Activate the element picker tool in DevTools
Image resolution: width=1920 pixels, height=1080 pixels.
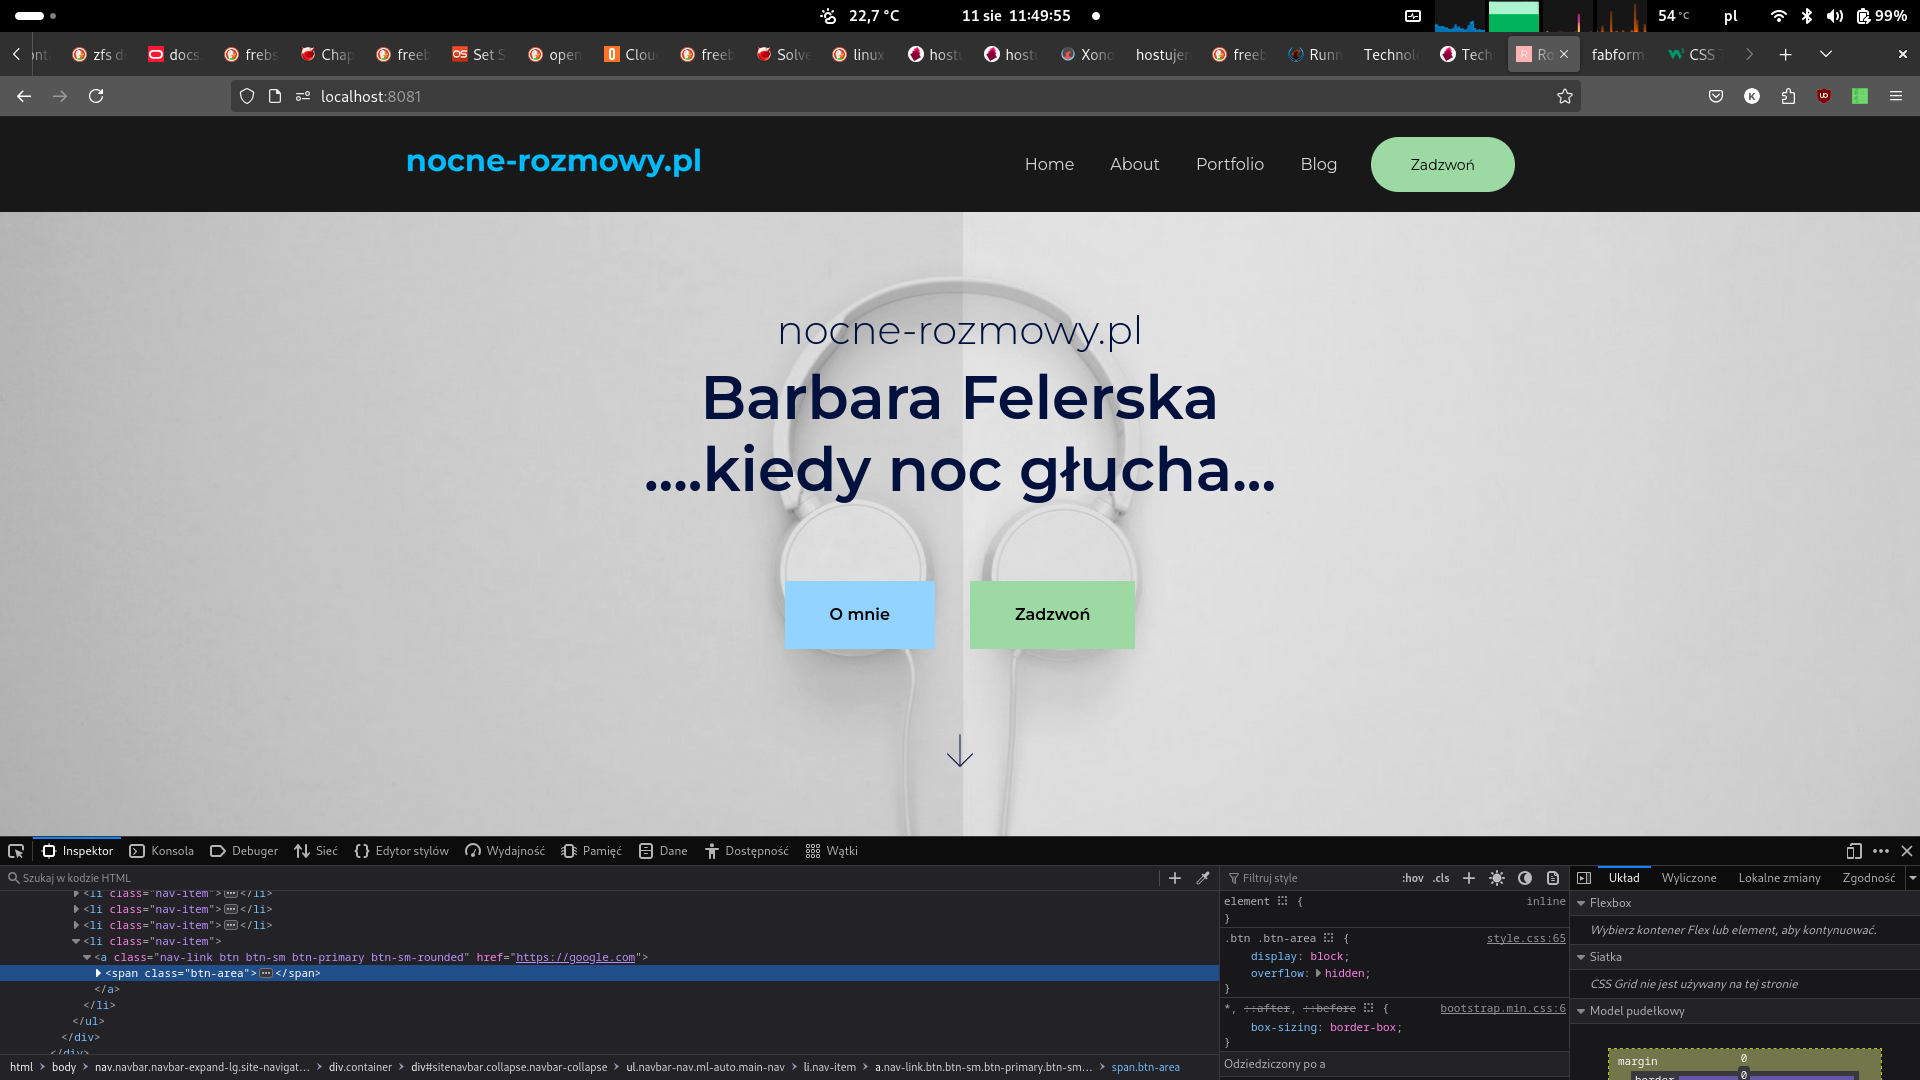[x=16, y=851]
